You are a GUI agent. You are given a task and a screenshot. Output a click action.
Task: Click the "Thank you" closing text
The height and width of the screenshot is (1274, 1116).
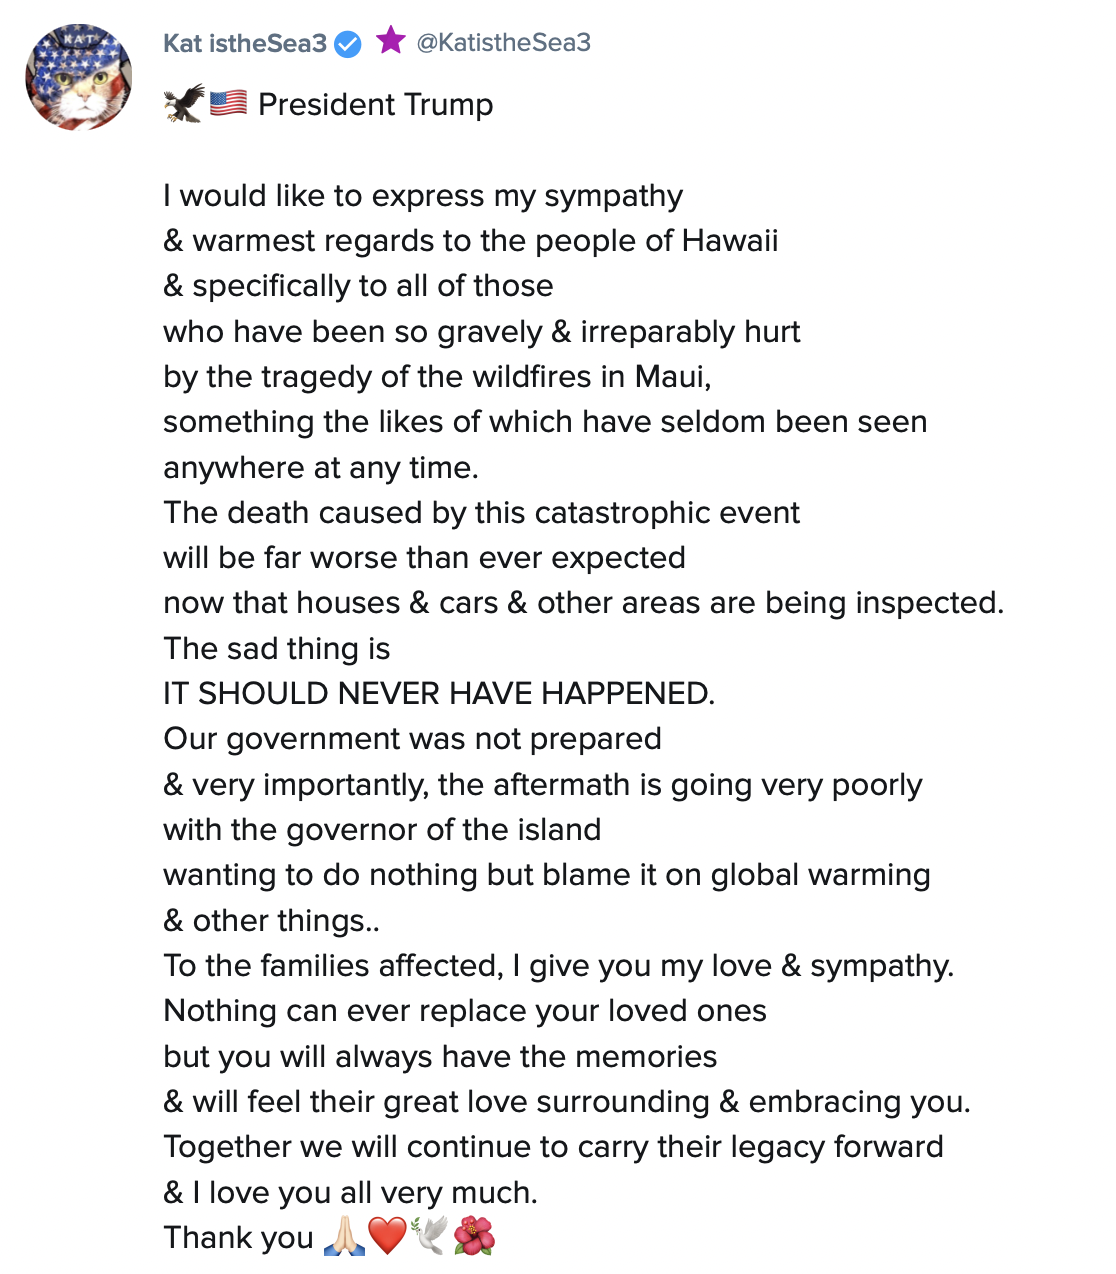tap(238, 1238)
